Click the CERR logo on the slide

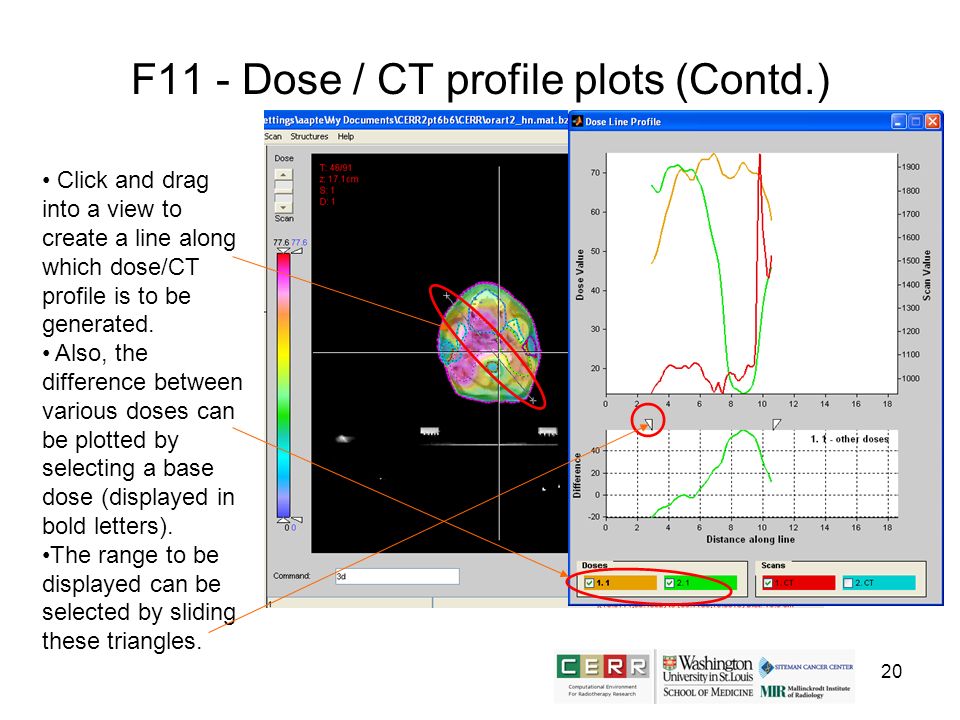tap(603, 675)
